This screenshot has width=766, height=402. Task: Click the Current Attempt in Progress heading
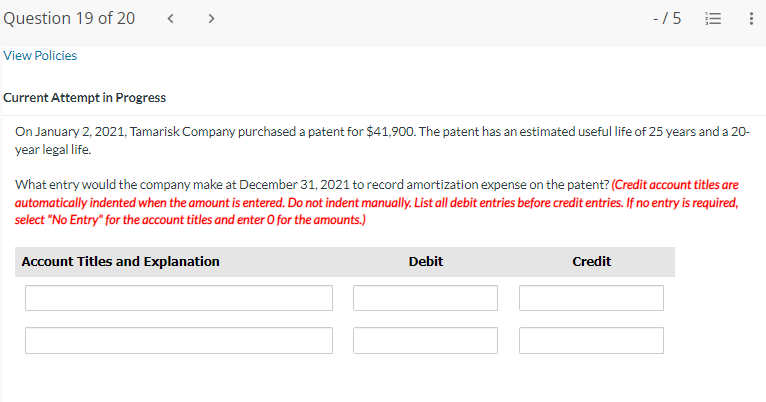85,98
